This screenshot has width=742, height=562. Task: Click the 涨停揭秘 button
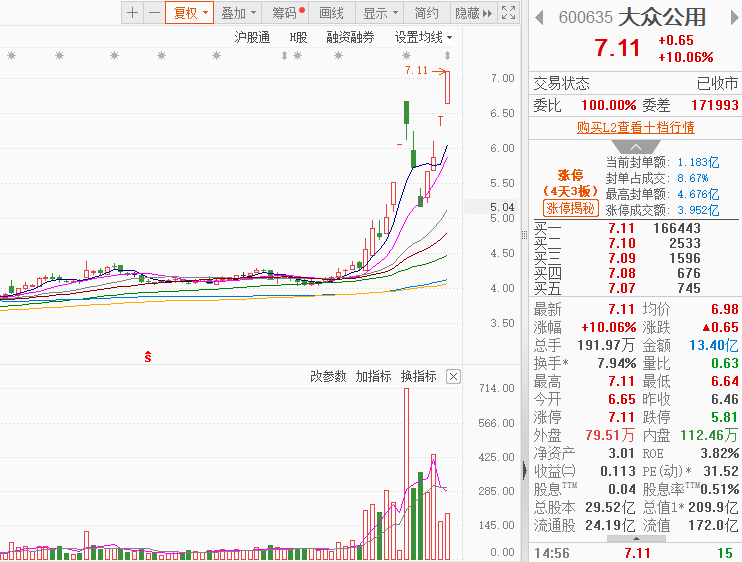[x=571, y=208]
